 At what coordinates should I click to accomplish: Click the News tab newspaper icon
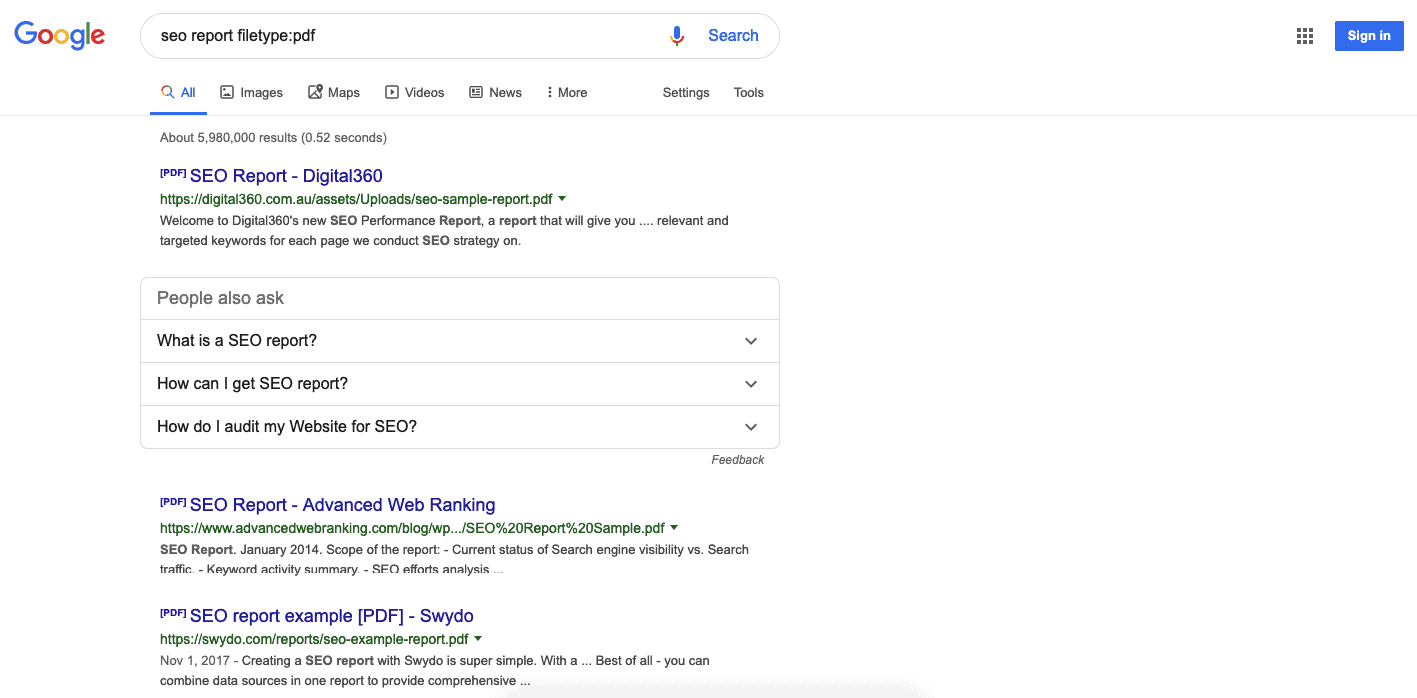click(x=474, y=91)
